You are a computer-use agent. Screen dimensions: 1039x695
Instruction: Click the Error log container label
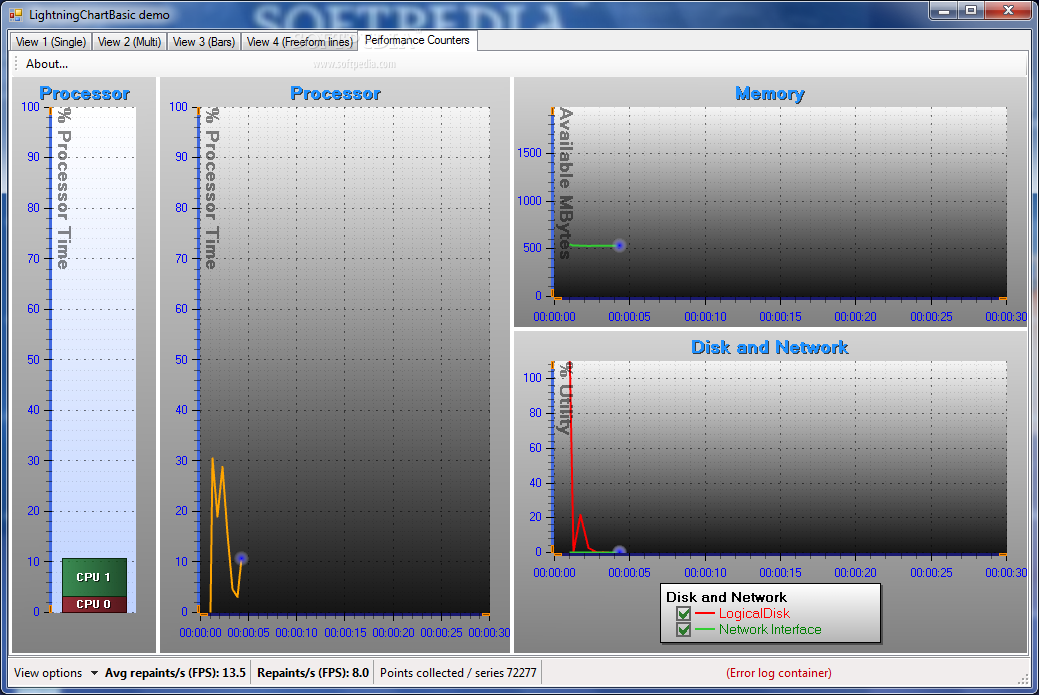tap(779, 672)
